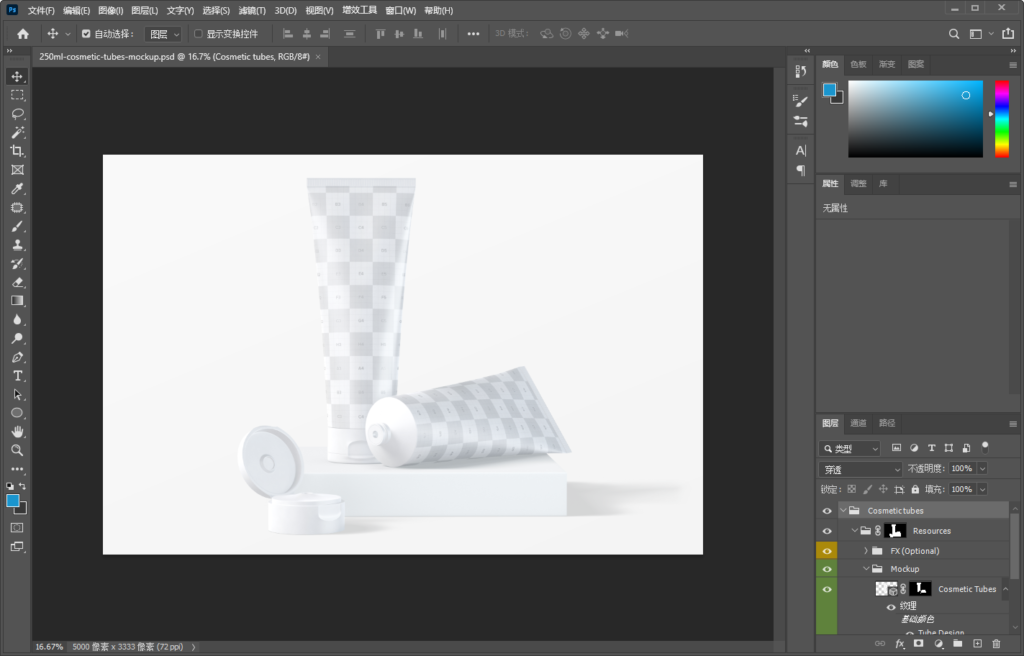
Task: Select the Gradient tool
Action: (17, 301)
